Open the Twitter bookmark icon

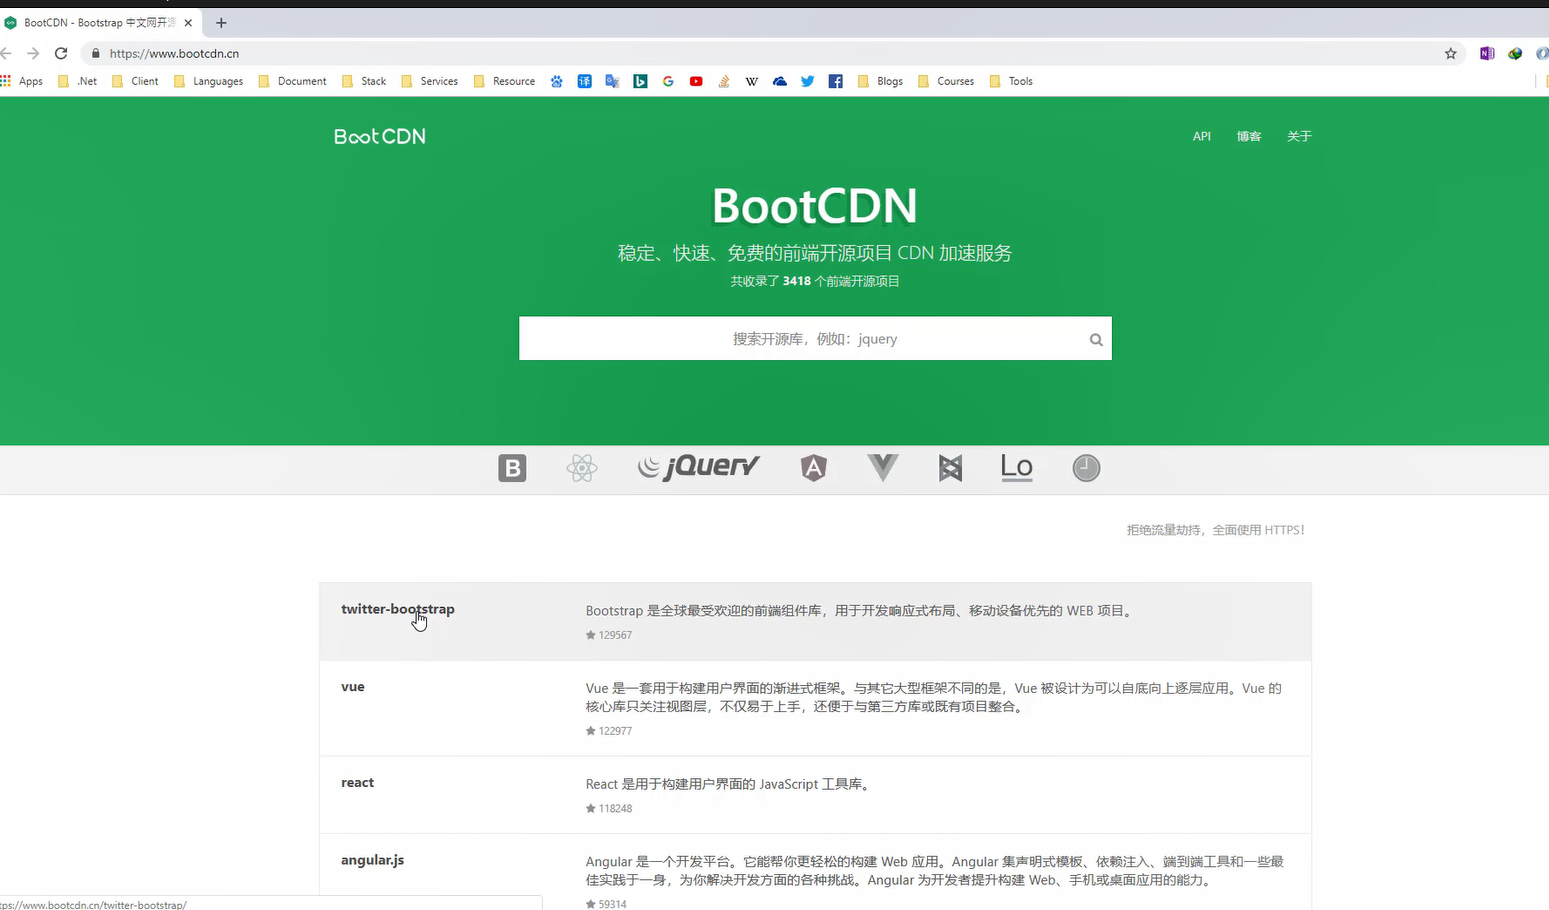pyautogui.click(x=807, y=81)
